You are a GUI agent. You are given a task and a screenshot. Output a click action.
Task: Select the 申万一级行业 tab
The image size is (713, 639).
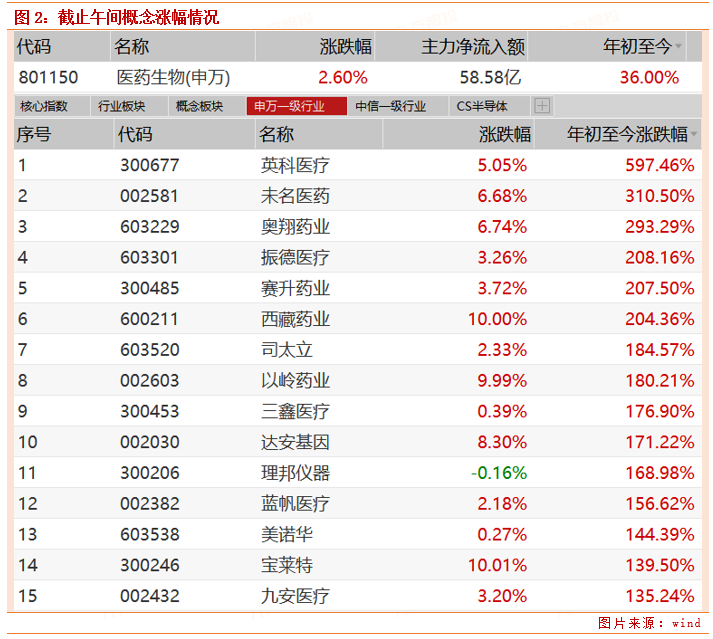coord(296,106)
